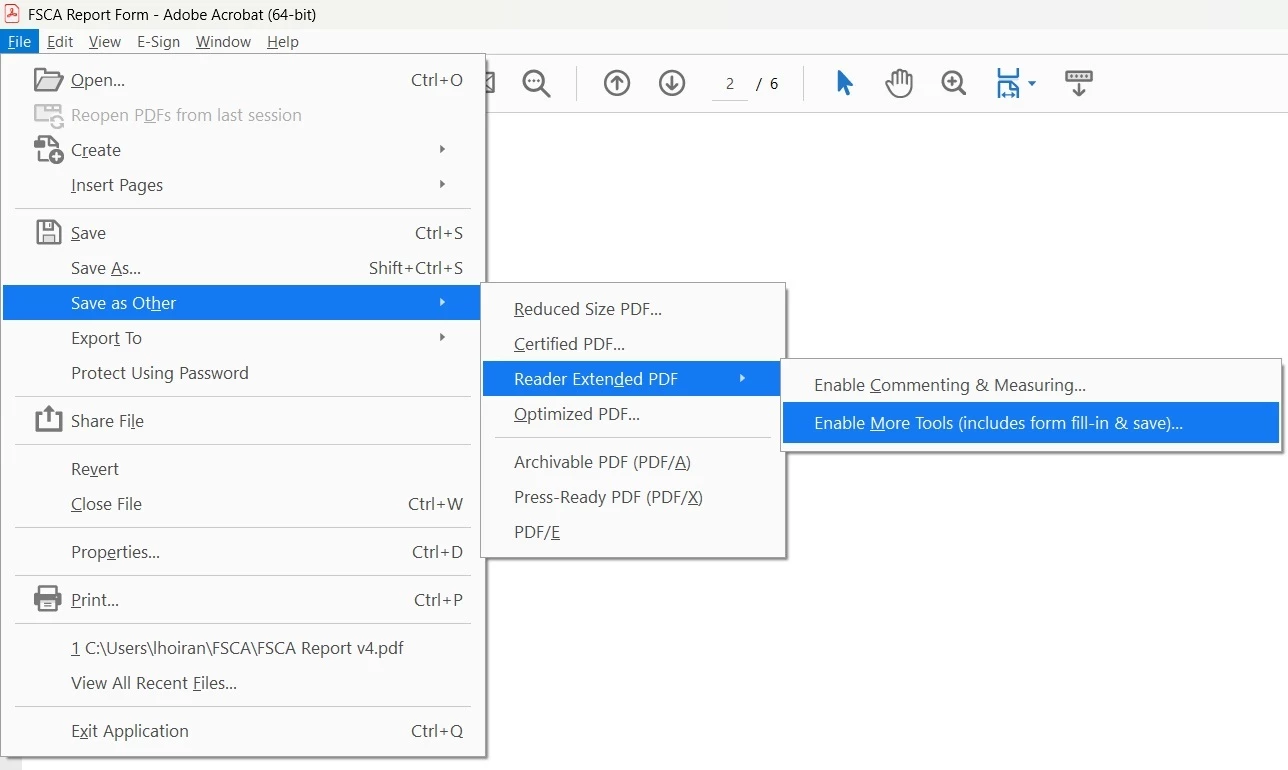Expand the Create submenu
This screenshot has width=1288, height=770.
click(243, 150)
